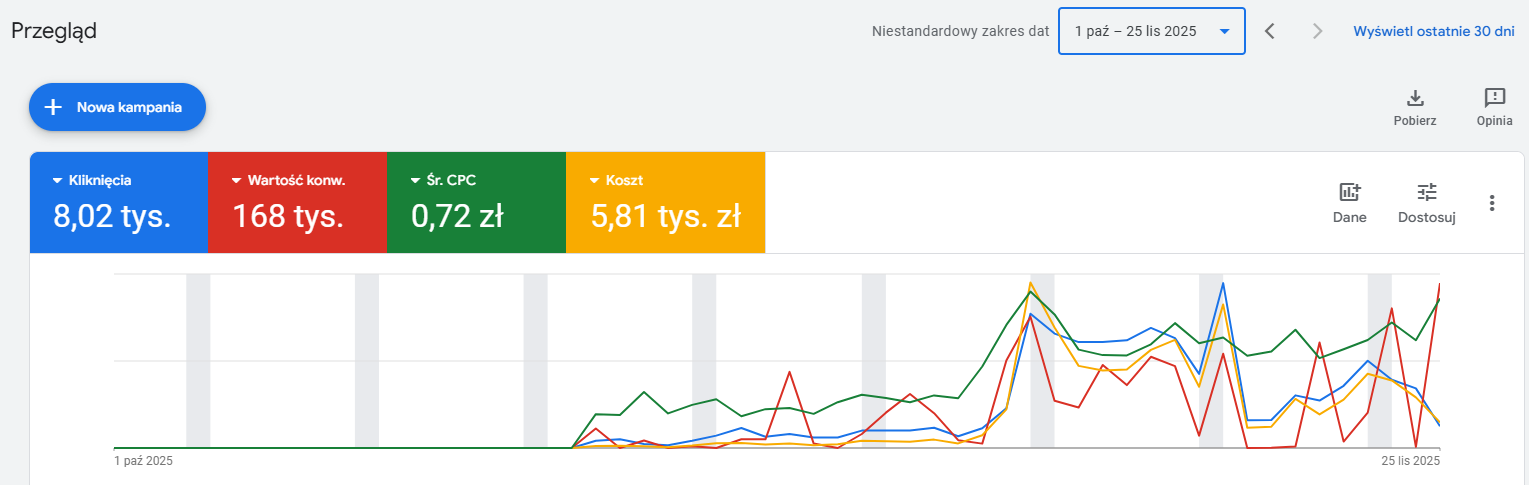Click the next date range arrow
Image resolution: width=1529 pixels, height=485 pixels.
pos(1318,31)
